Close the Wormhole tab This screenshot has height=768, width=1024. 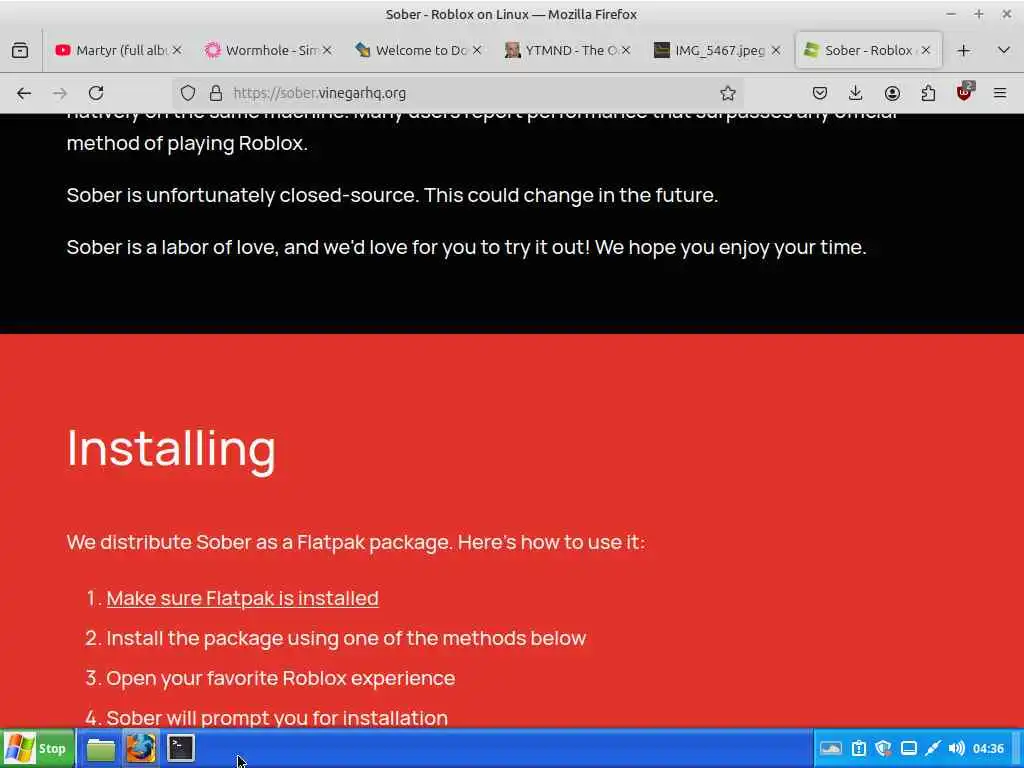coord(327,50)
